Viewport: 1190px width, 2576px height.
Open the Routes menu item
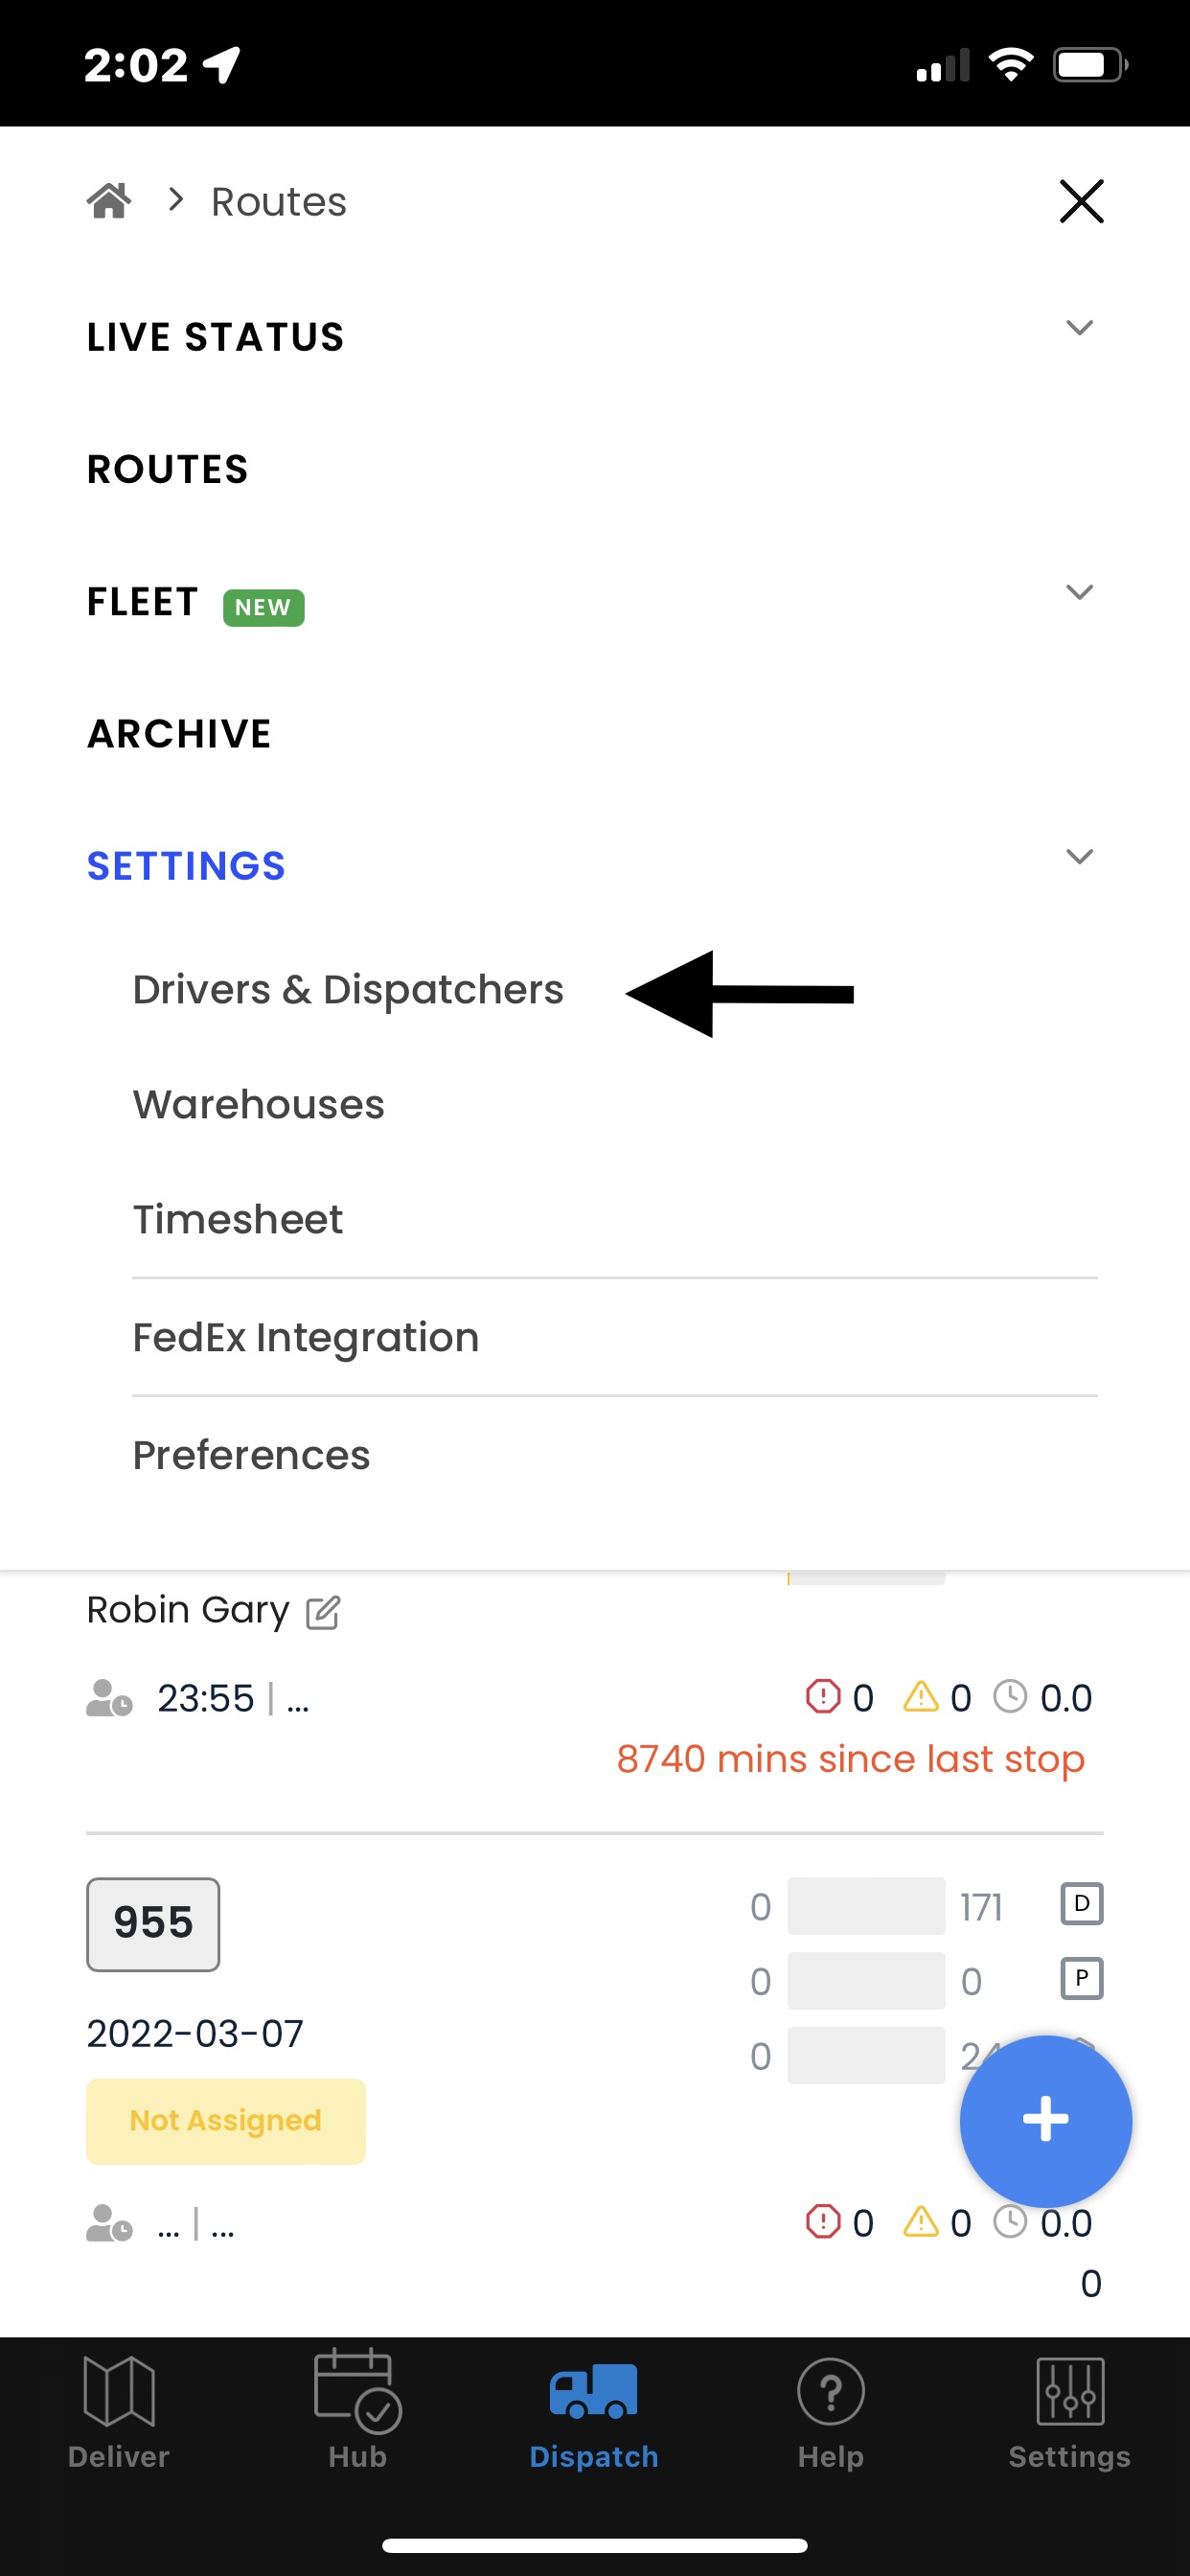(168, 470)
